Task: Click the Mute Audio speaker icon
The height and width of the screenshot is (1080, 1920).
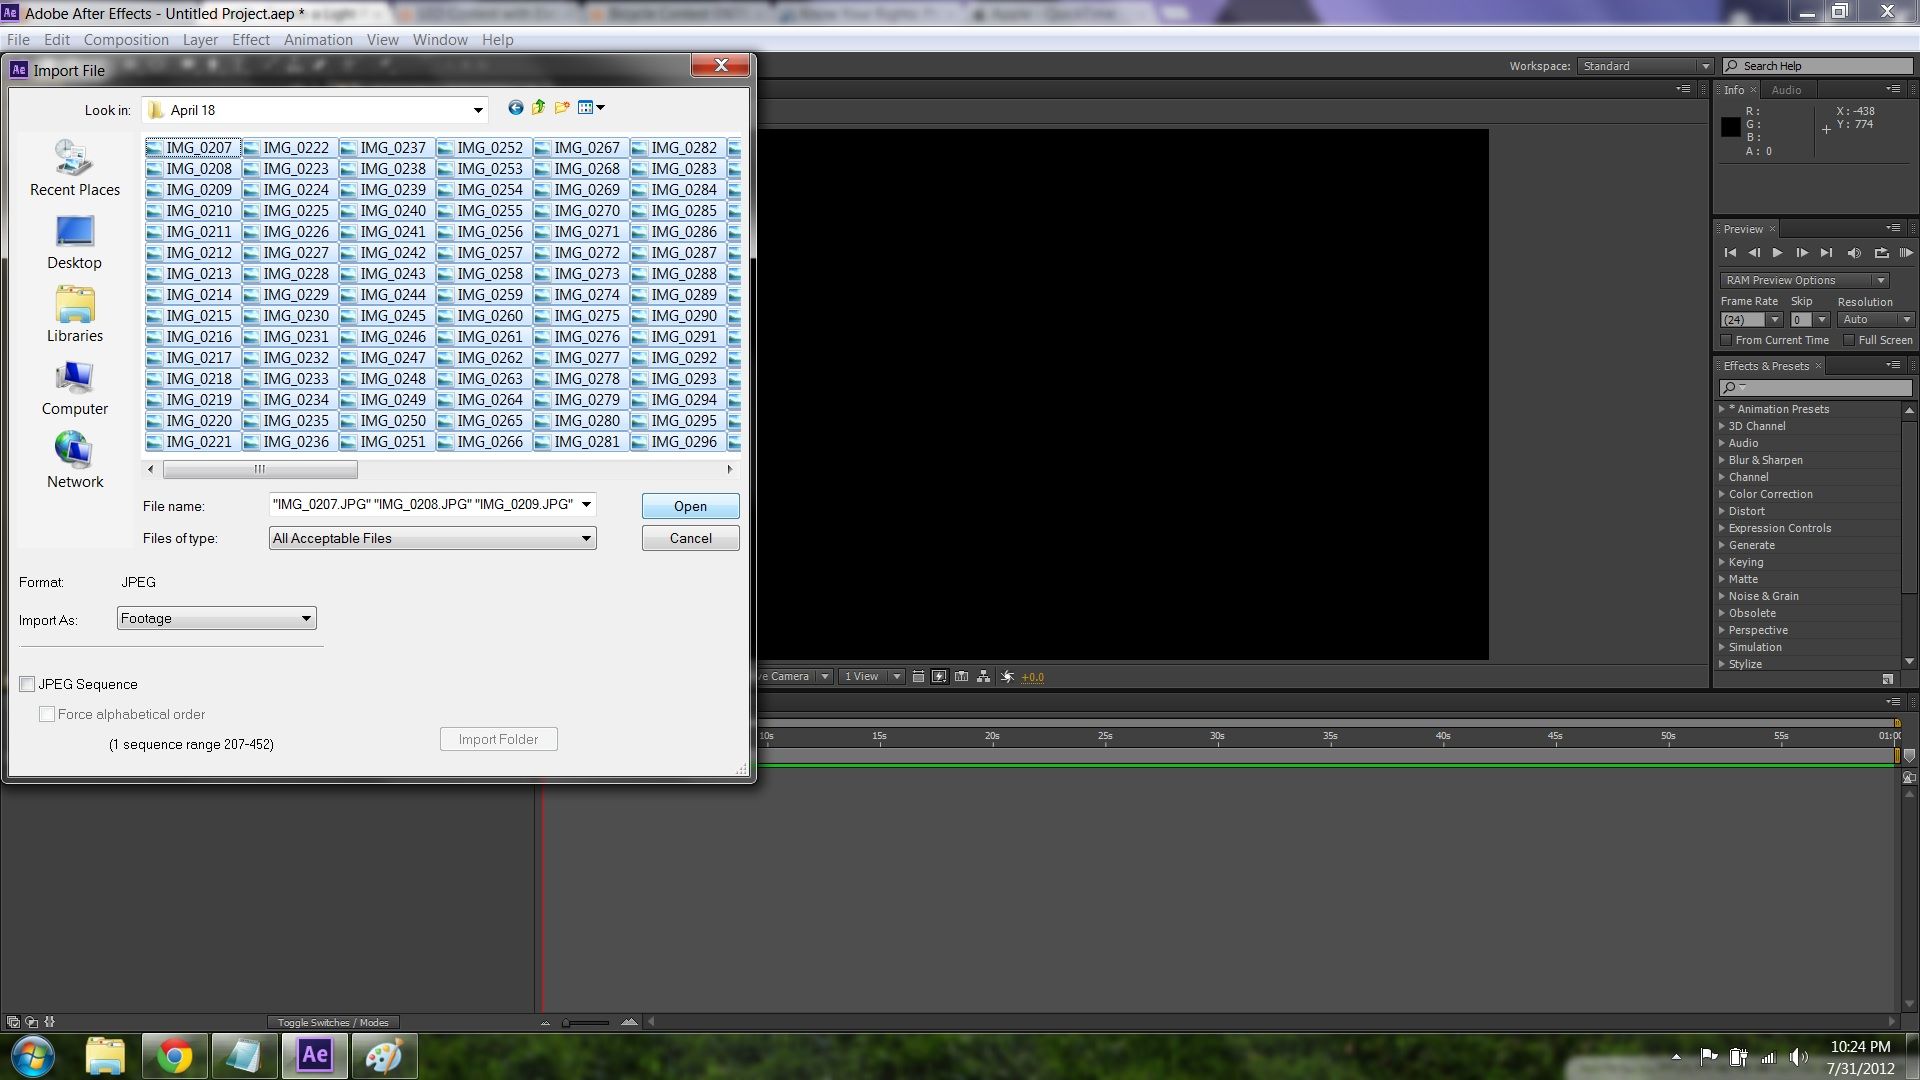Action: pyautogui.click(x=1853, y=253)
